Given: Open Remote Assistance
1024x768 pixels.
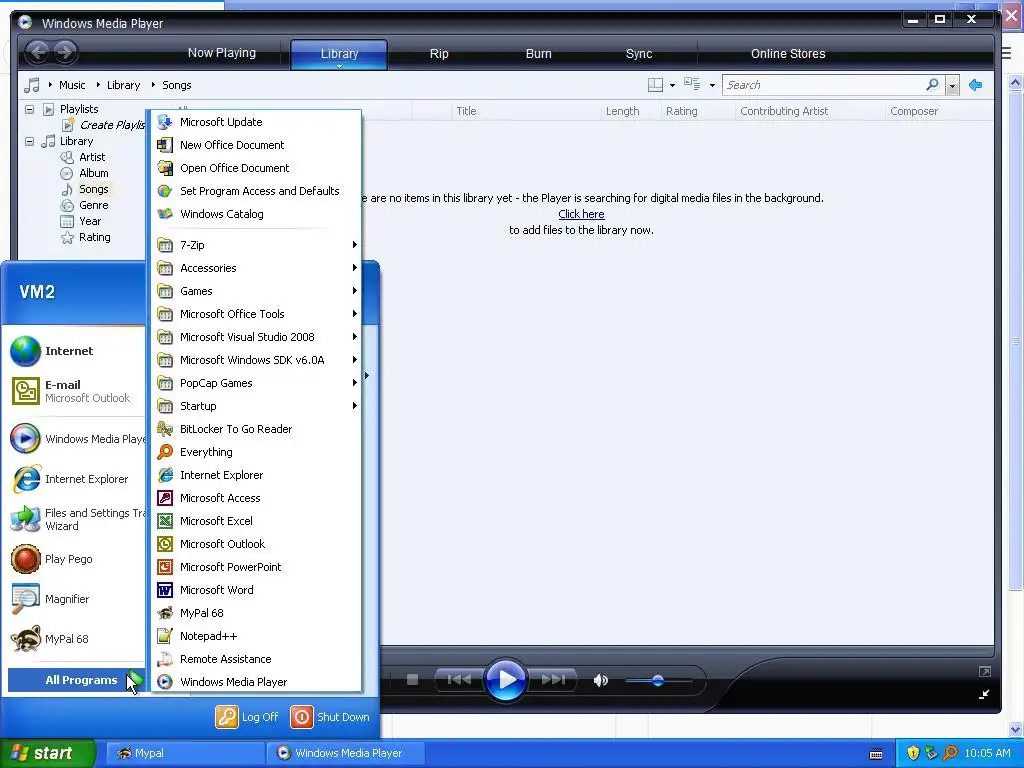Looking at the screenshot, I should (256, 659).
